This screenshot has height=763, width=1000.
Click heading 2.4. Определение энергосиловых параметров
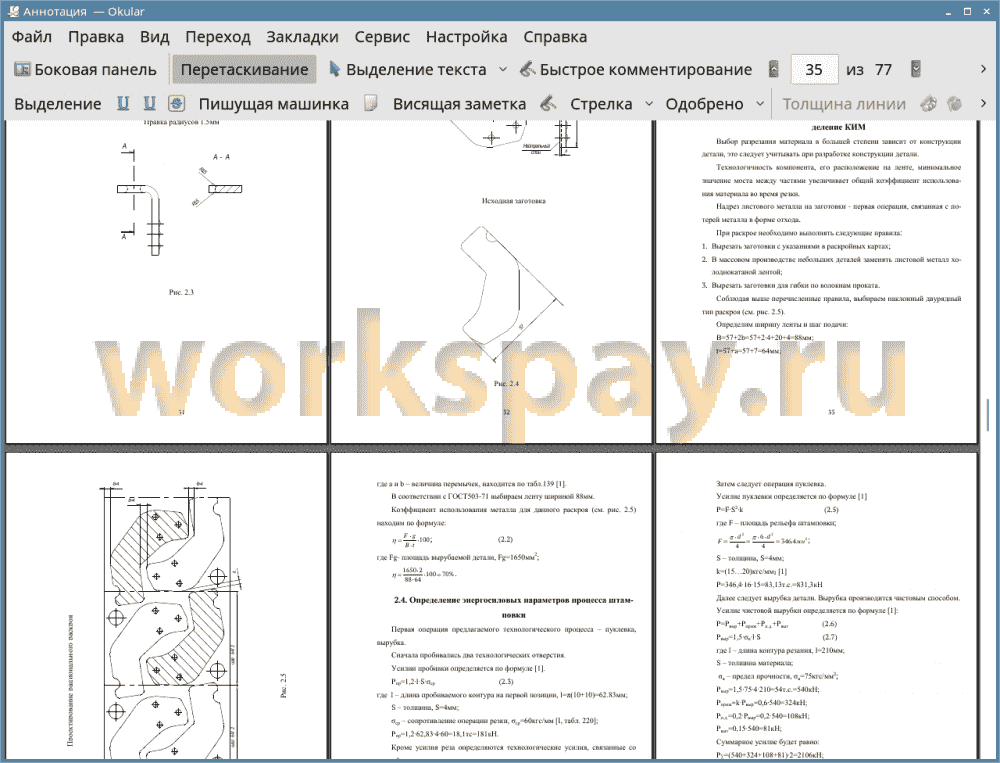(513, 607)
